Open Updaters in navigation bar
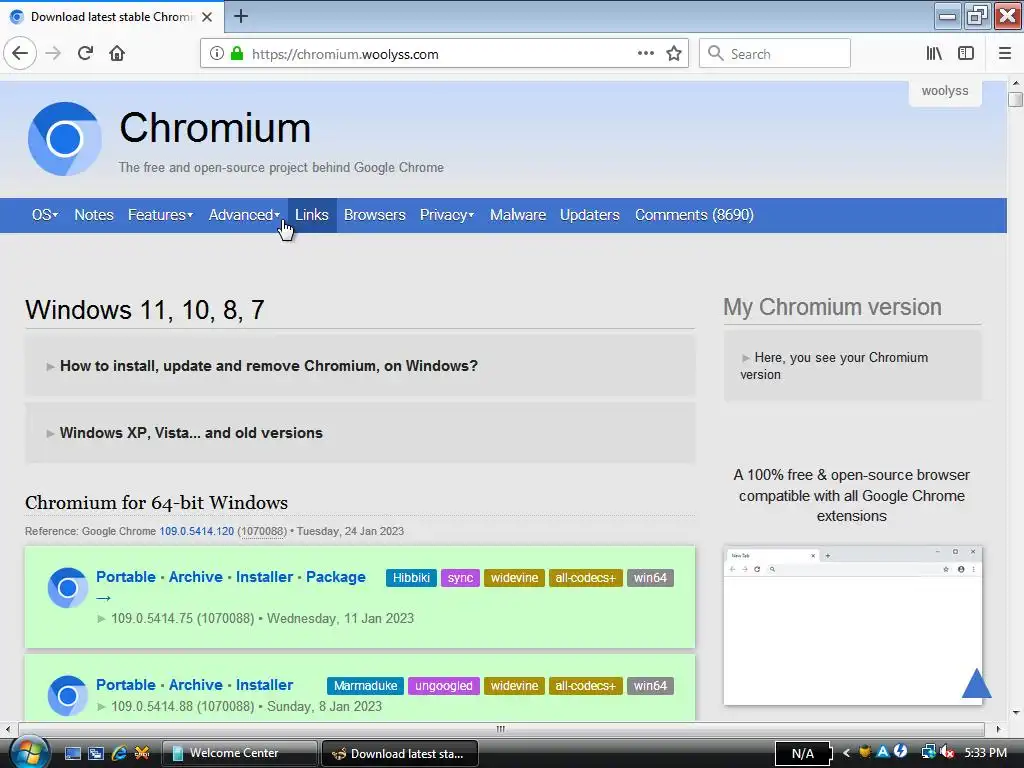This screenshot has height=768, width=1024. point(590,215)
